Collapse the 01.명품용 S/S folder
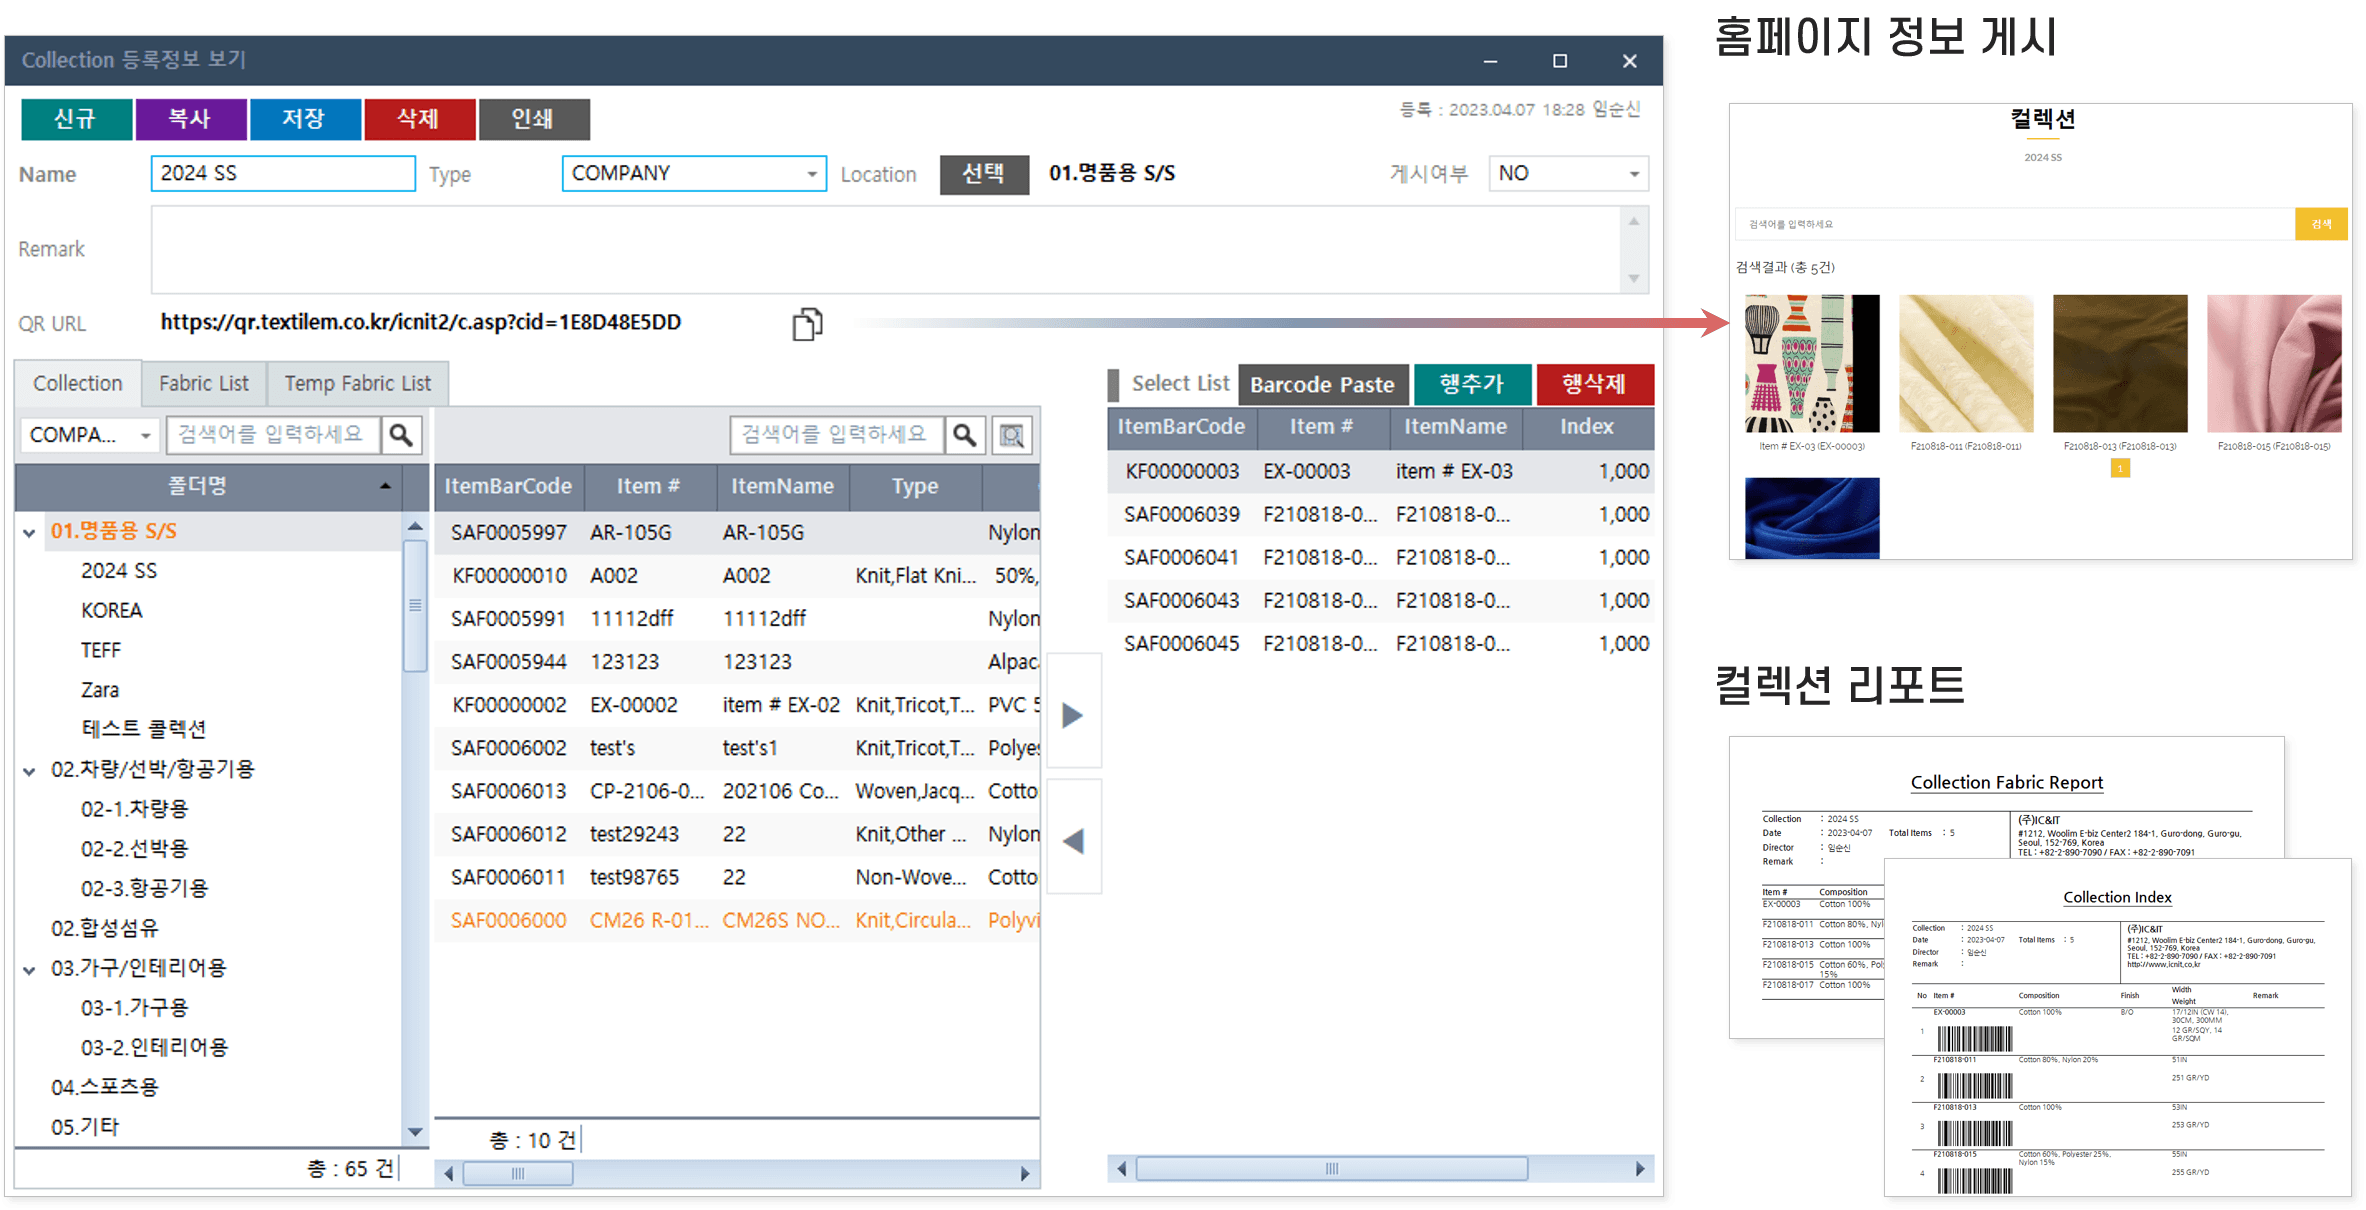Viewport: 2366px width, 1210px height. [30, 533]
